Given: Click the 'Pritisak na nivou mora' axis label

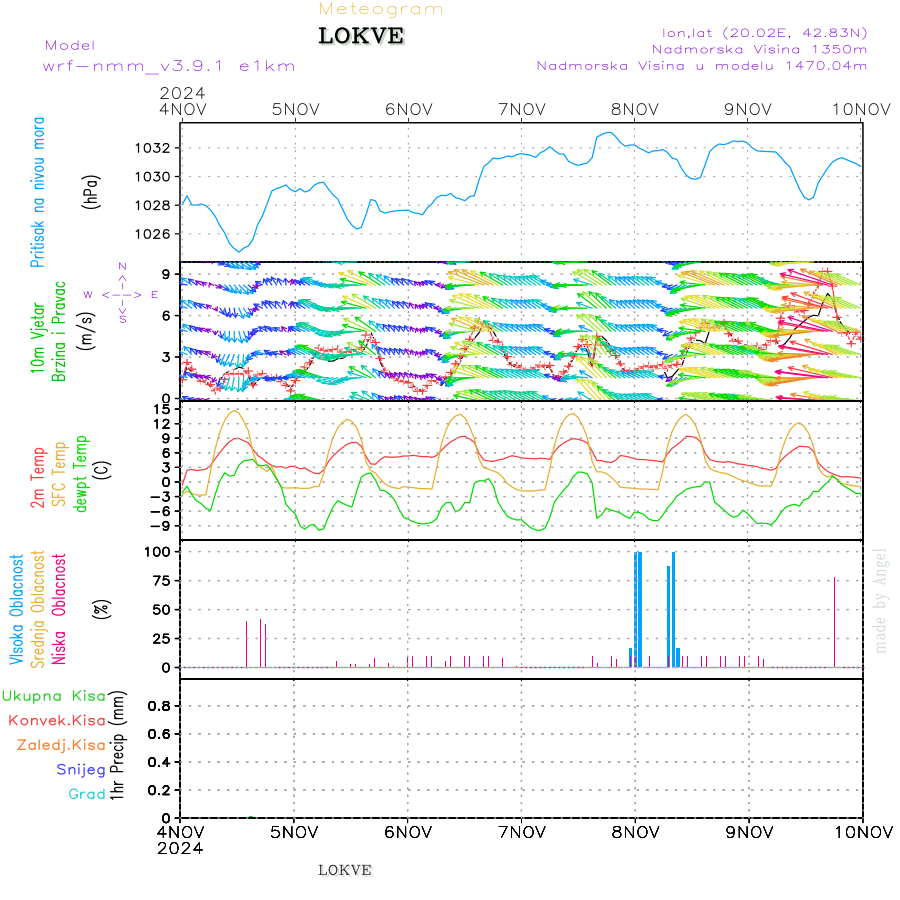Looking at the screenshot, I should [37, 192].
